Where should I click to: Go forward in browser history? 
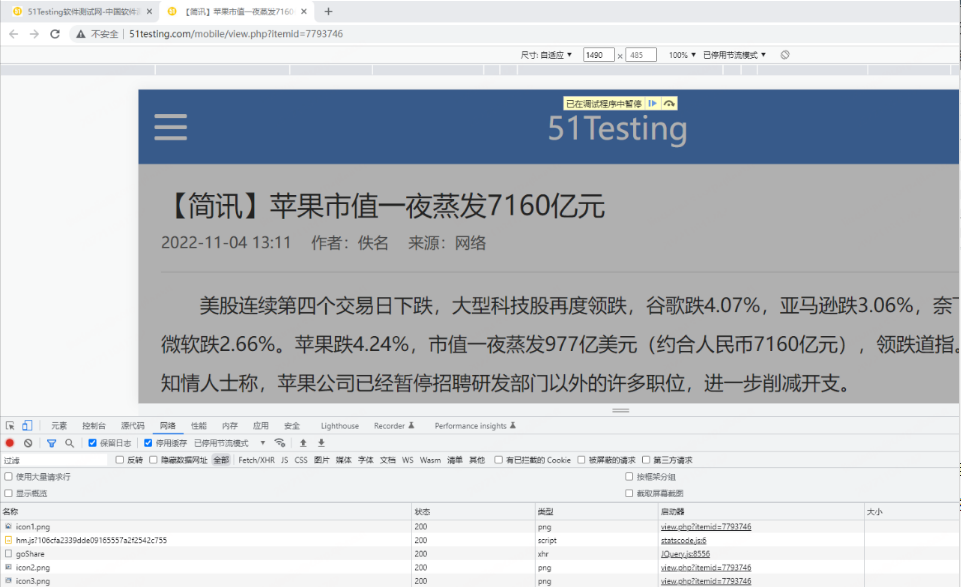pyautogui.click(x=34, y=34)
